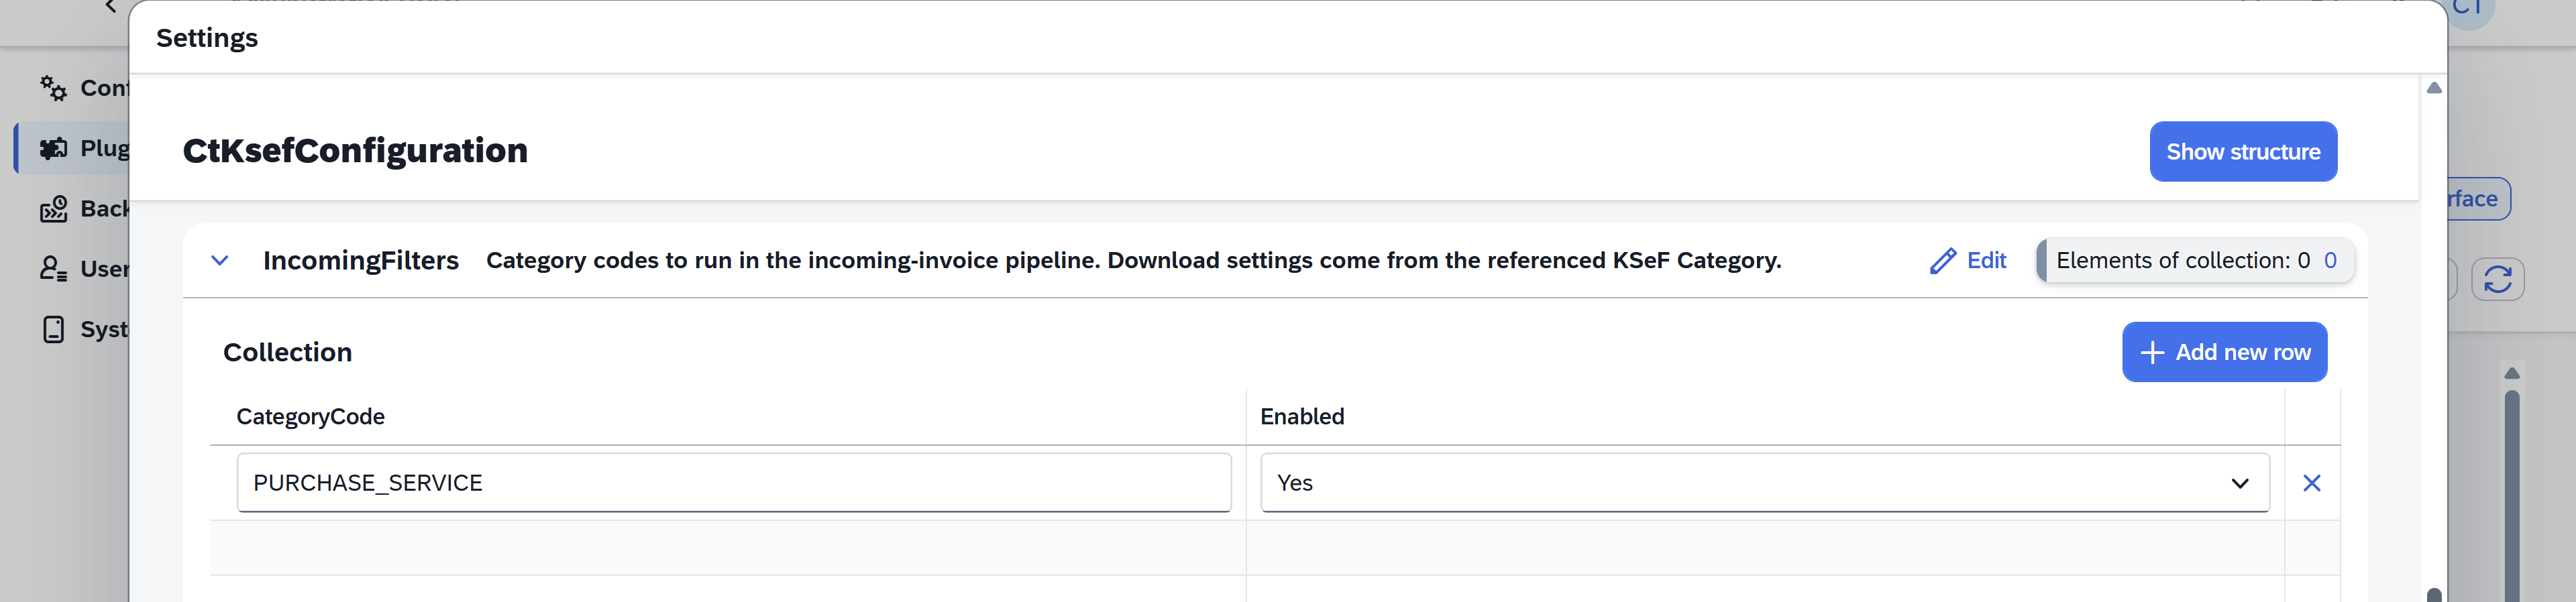Viewport: 2576px width, 602px height.
Task: Click the refresh icon behind the dialog
Action: click(x=2497, y=279)
